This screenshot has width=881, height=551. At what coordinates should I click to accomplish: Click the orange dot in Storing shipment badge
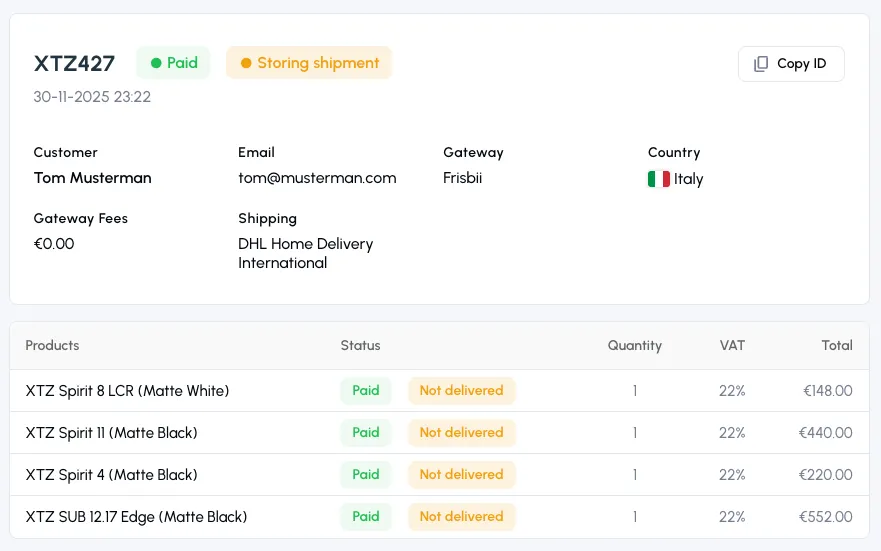[246, 63]
